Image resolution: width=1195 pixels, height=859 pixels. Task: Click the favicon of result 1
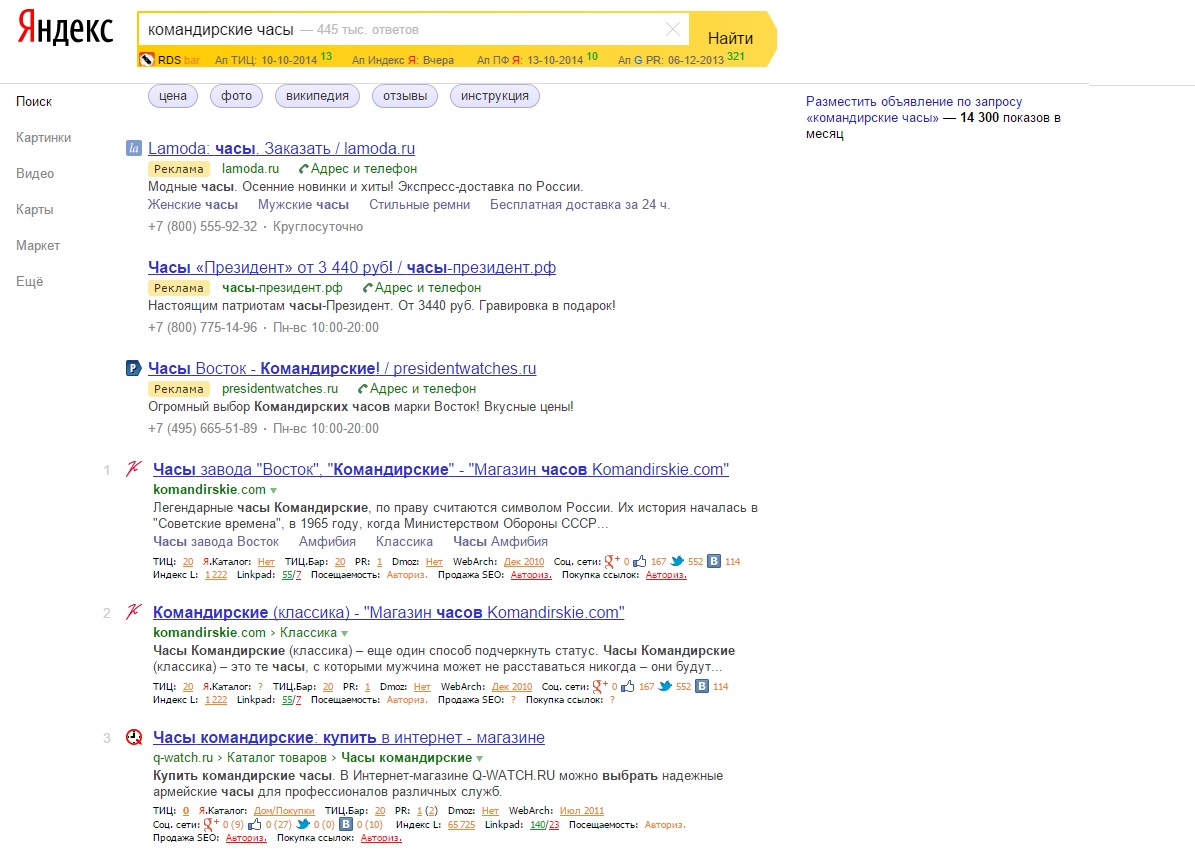click(x=134, y=469)
